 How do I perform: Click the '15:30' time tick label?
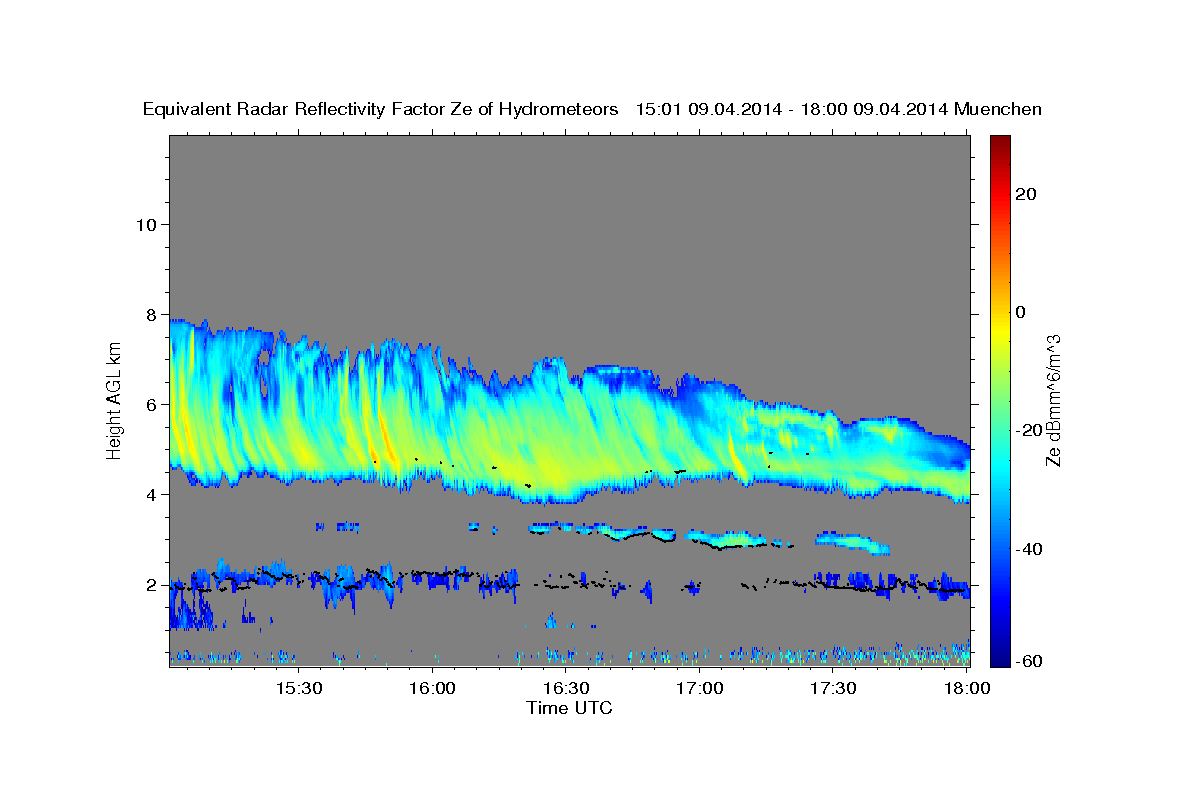click(x=299, y=689)
